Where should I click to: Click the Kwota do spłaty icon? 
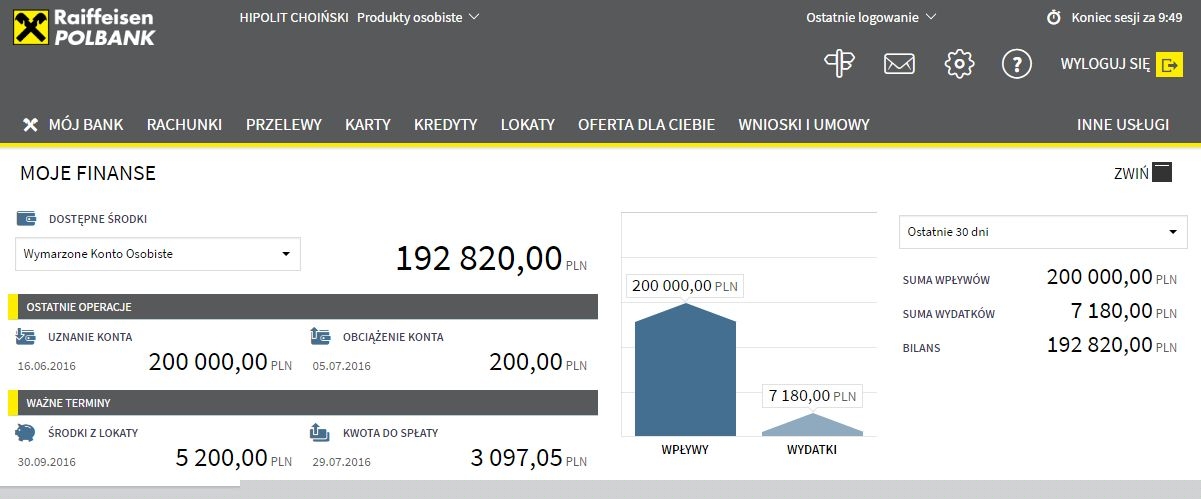click(320, 433)
